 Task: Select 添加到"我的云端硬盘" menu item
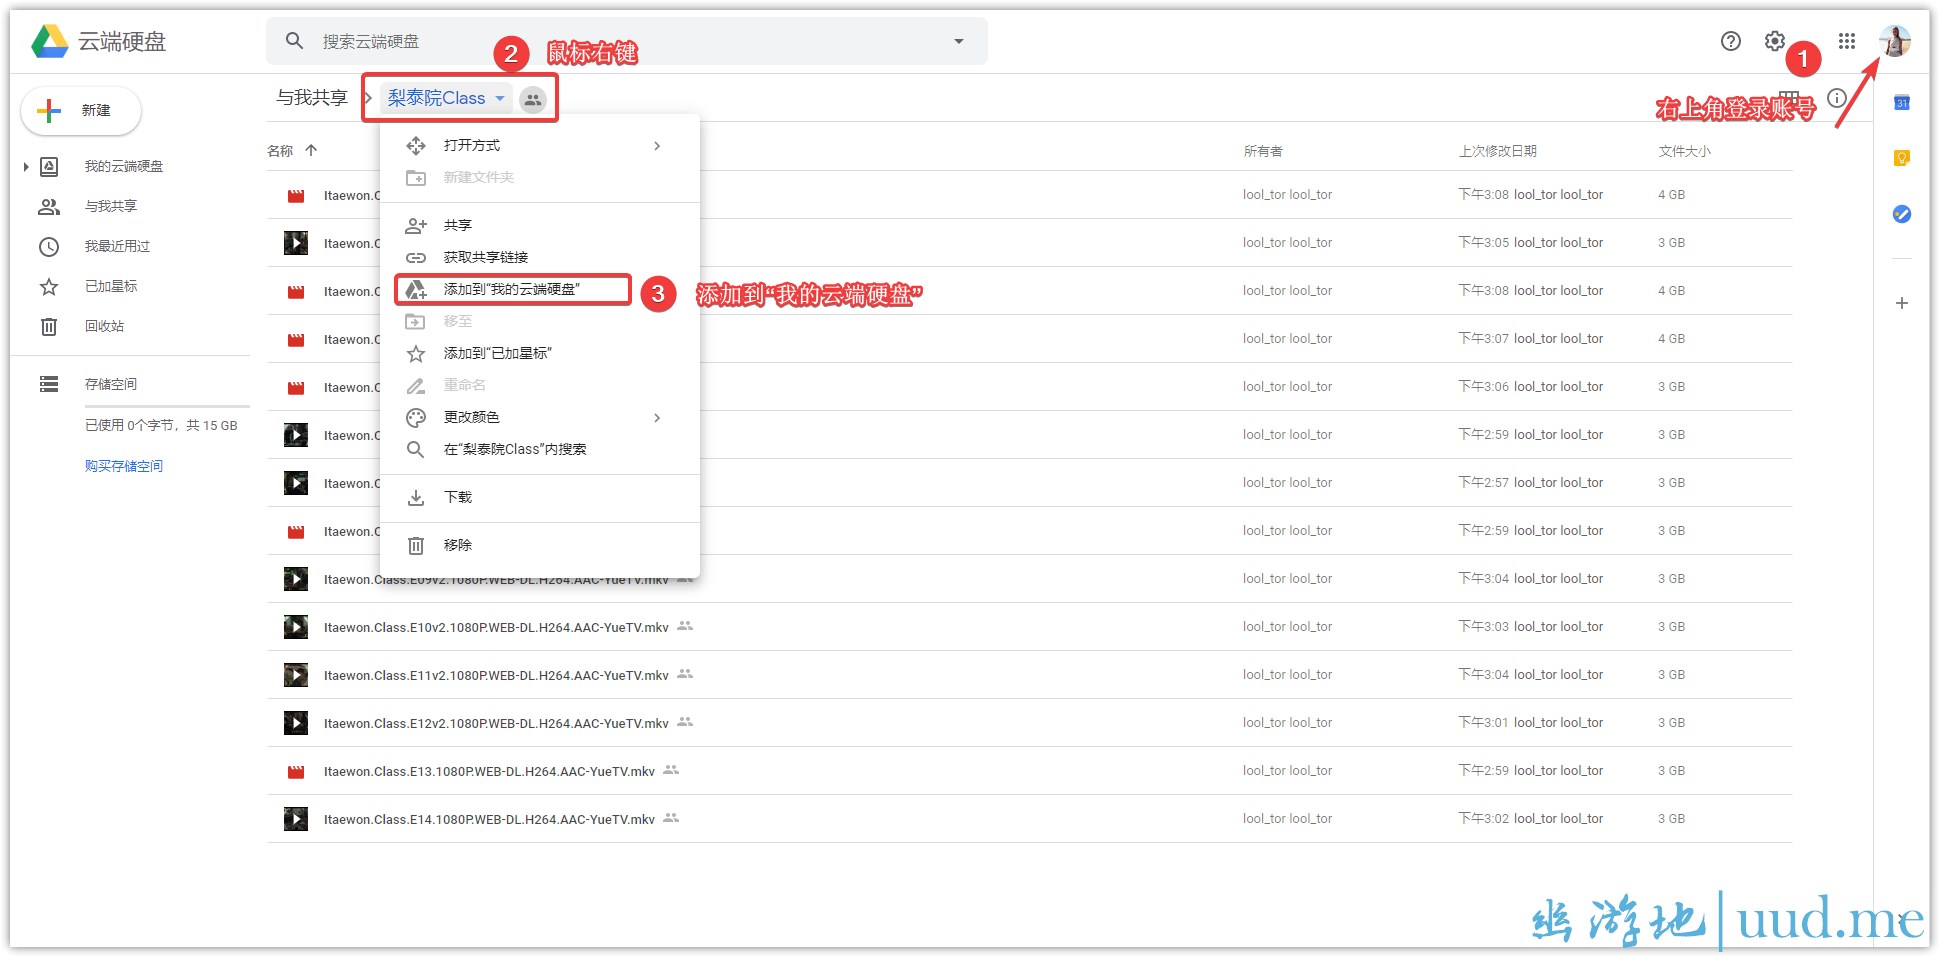tap(512, 290)
